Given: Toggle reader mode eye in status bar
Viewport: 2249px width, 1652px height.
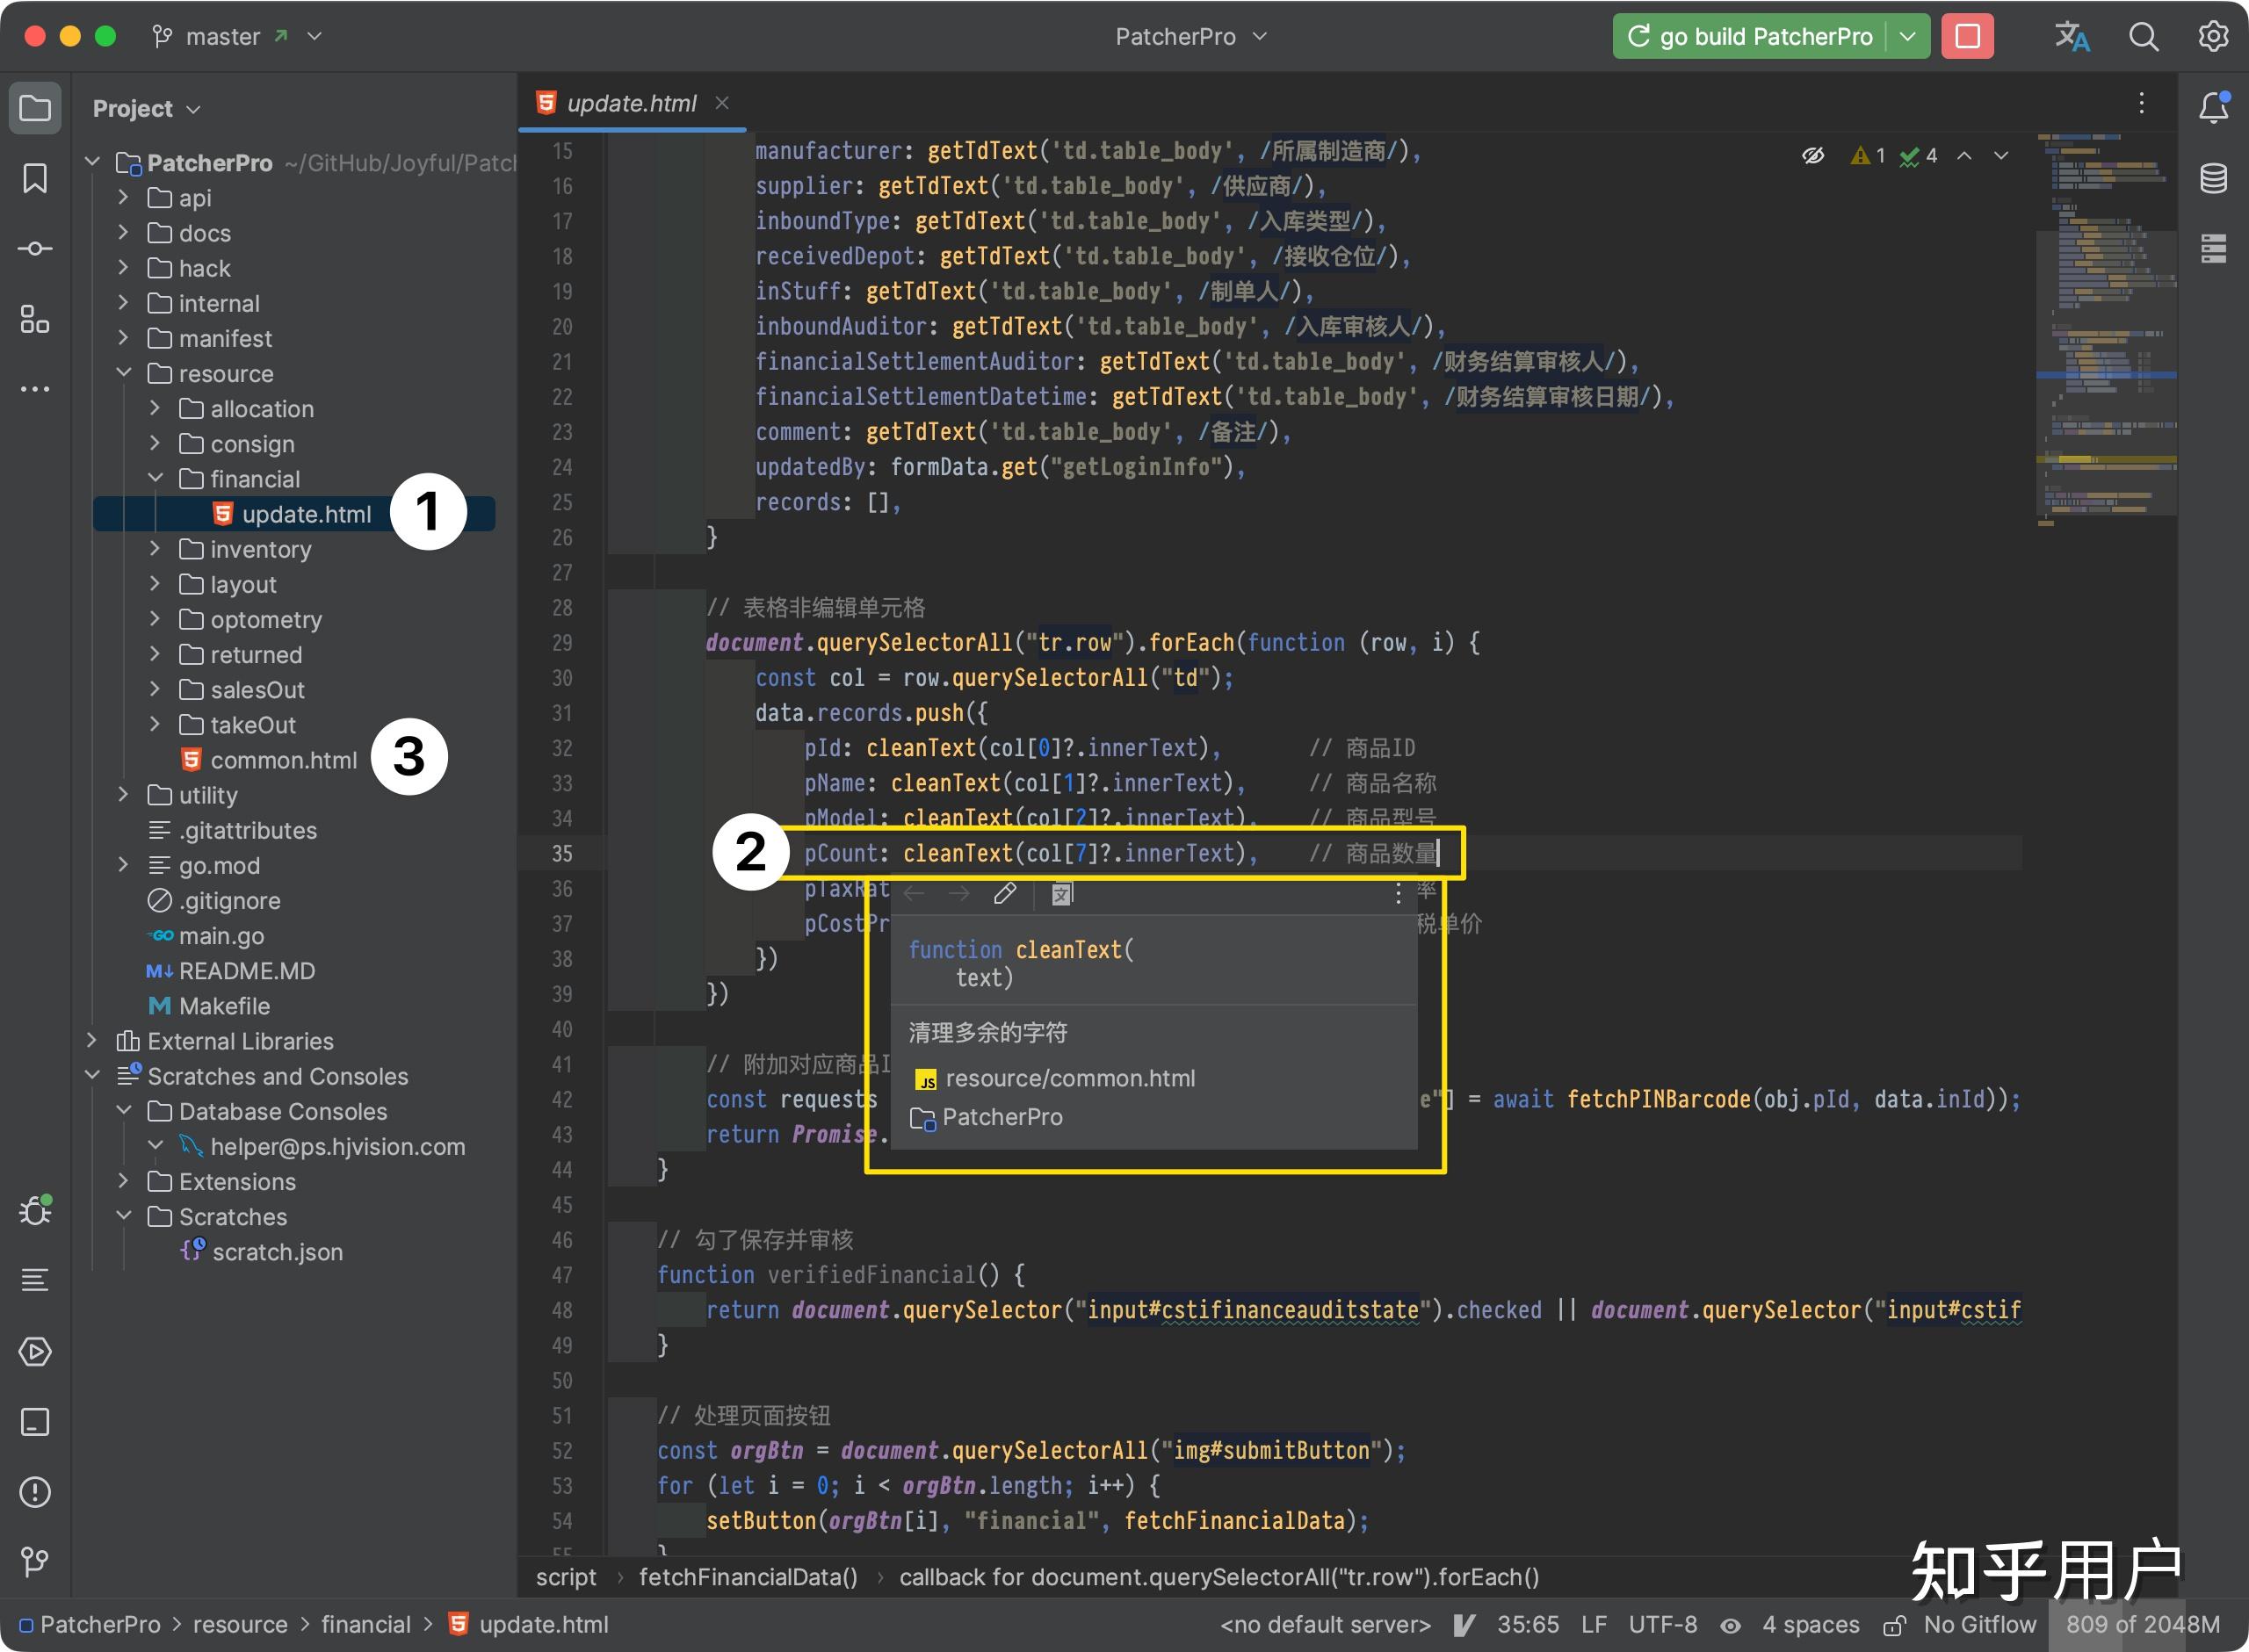Looking at the screenshot, I should tap(1730, 1626).
